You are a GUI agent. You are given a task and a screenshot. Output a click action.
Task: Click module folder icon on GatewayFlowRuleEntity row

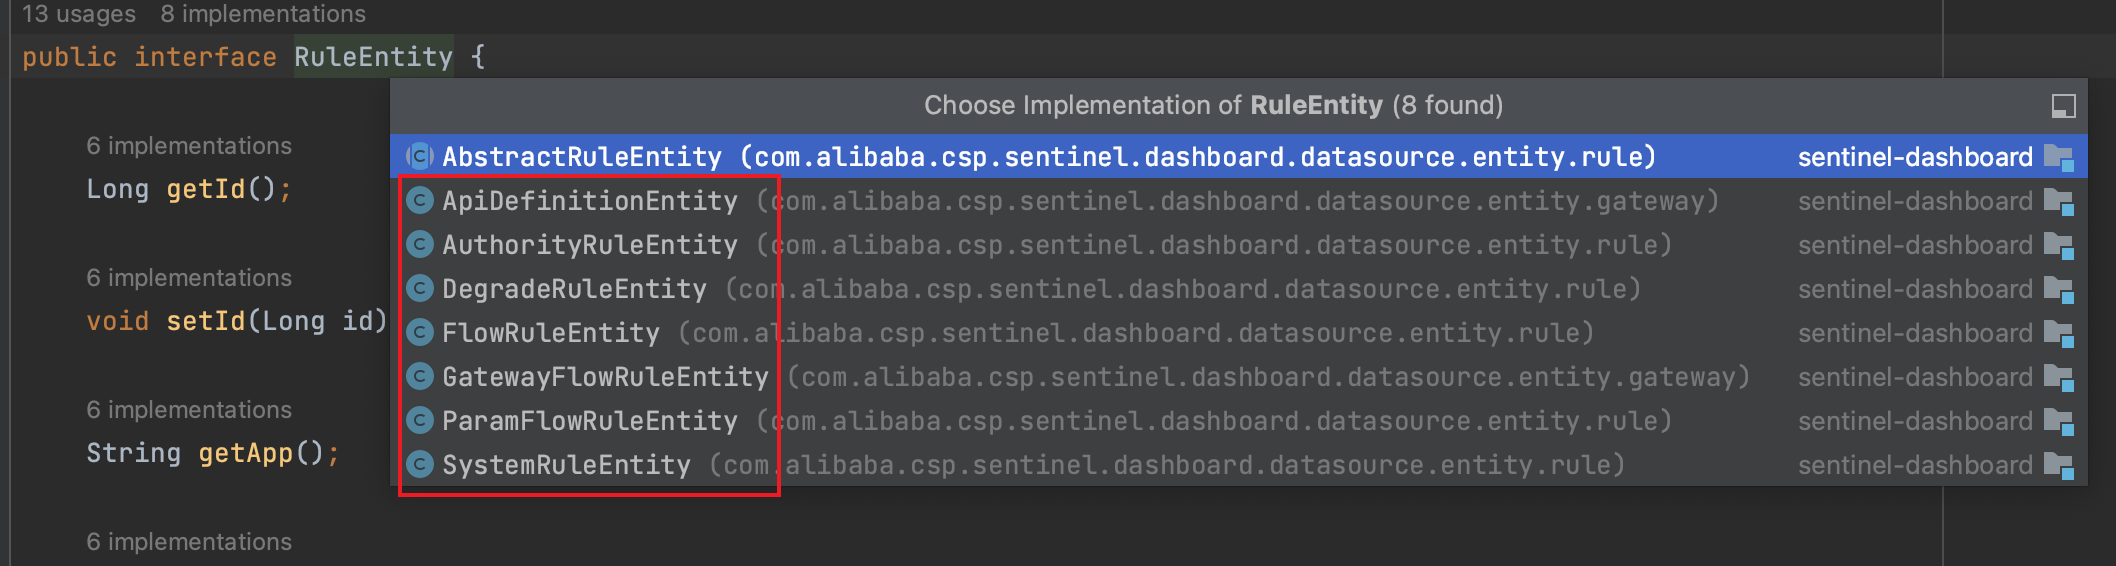tap(2059, 378)
